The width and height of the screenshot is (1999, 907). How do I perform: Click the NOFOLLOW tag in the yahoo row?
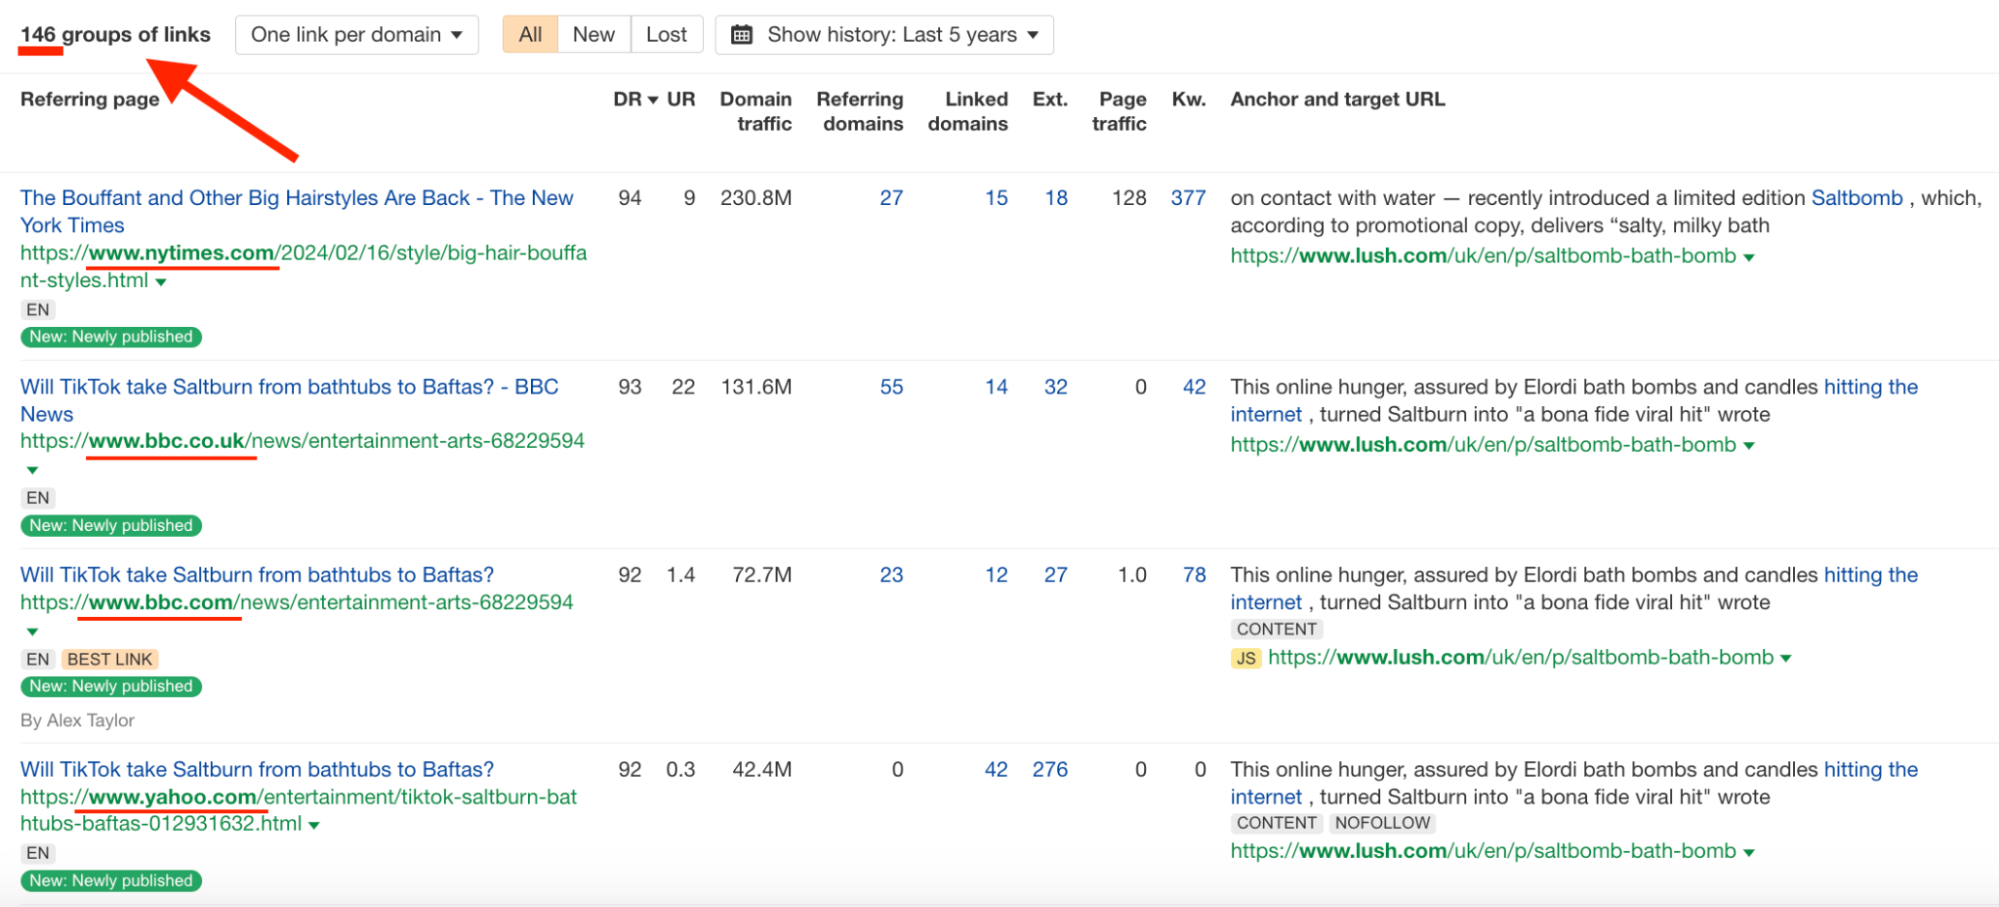click(x=1382, y=823)
